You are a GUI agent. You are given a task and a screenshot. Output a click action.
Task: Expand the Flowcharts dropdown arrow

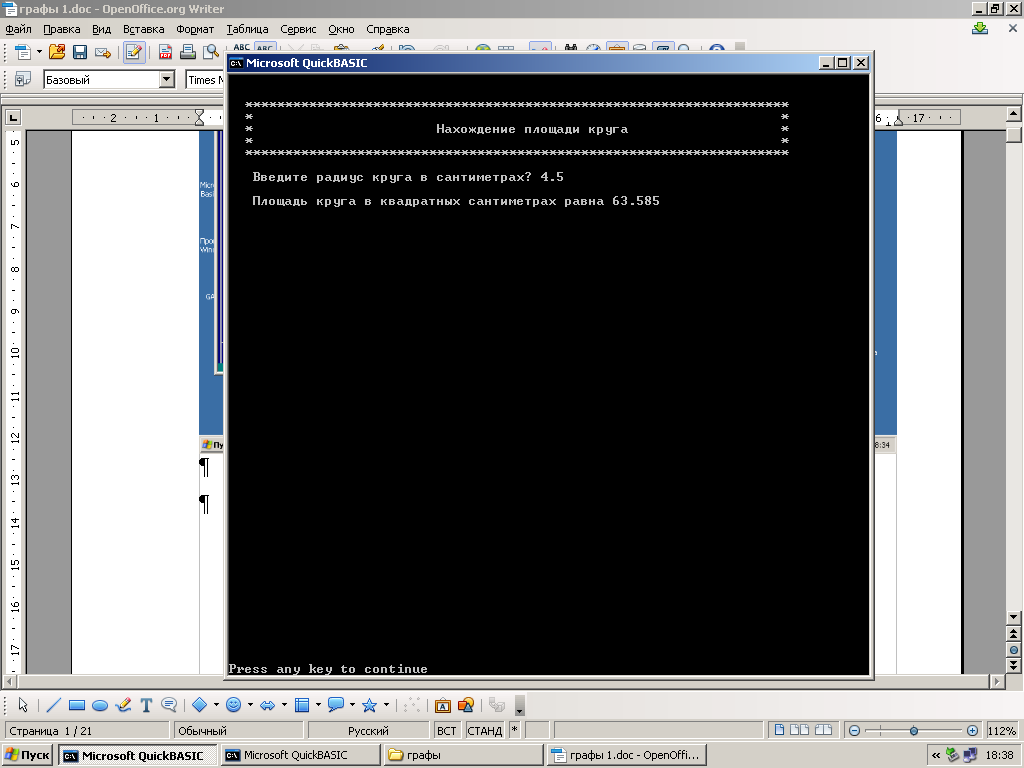coord(318,705)
